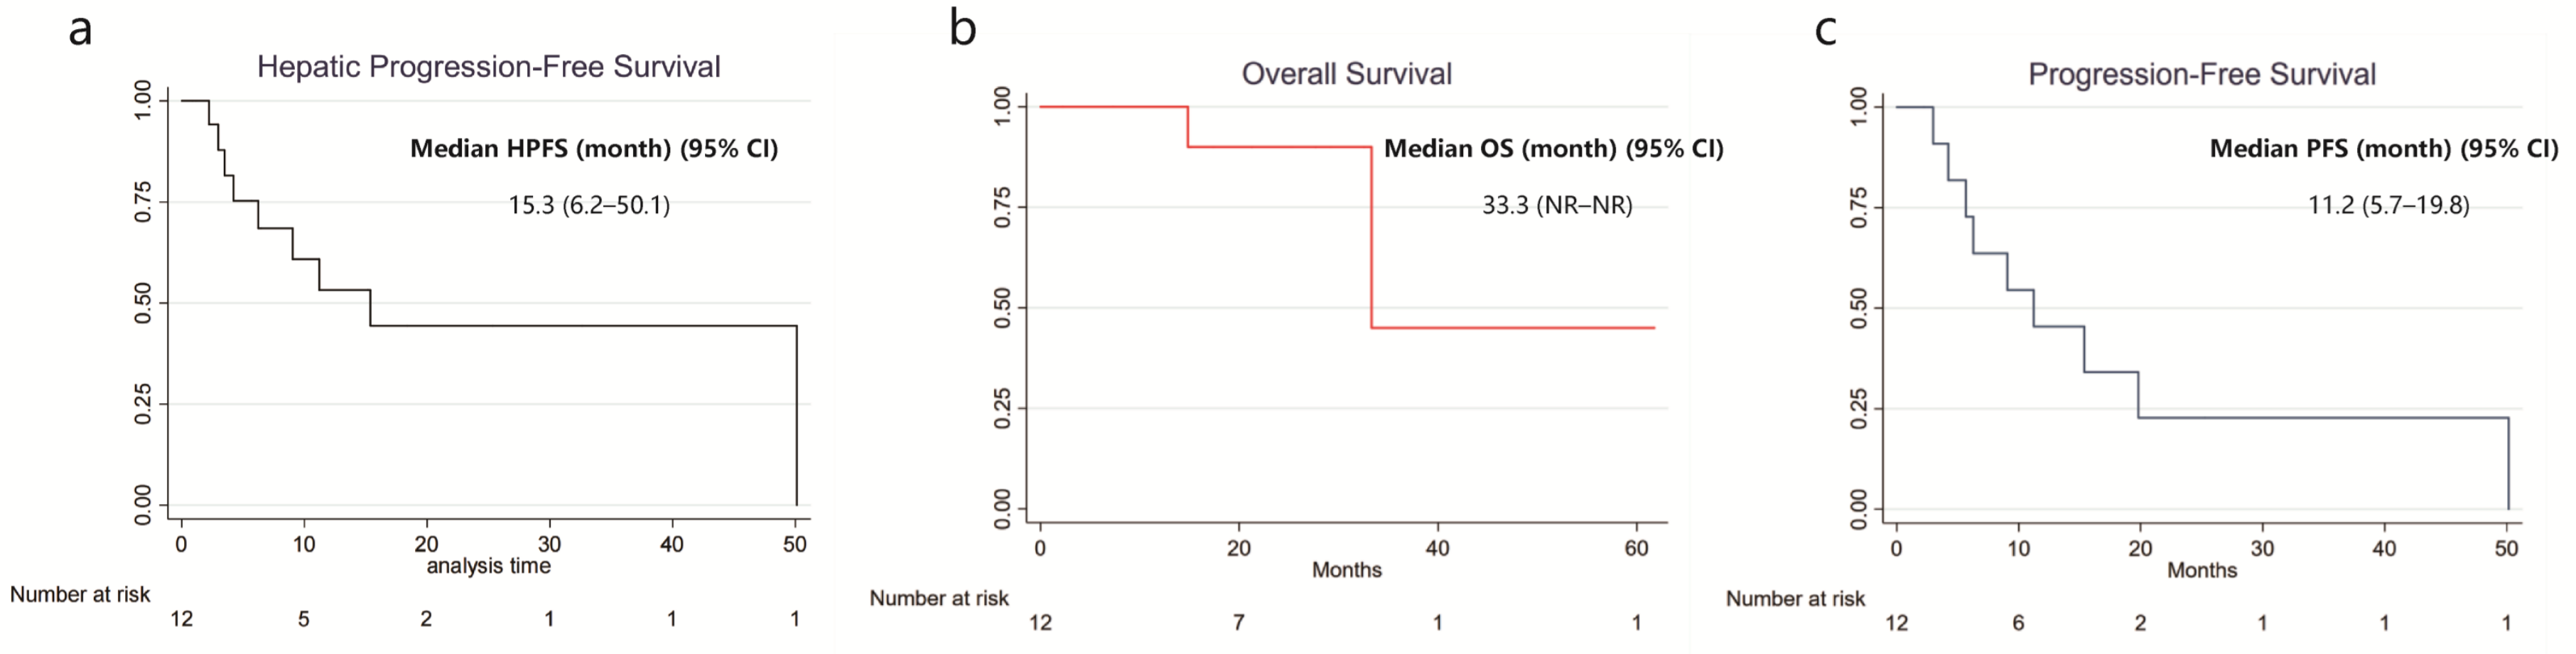Click the at-risk count 6 in panel c
Viewport: 2576px width, 654px height.
2018,623
